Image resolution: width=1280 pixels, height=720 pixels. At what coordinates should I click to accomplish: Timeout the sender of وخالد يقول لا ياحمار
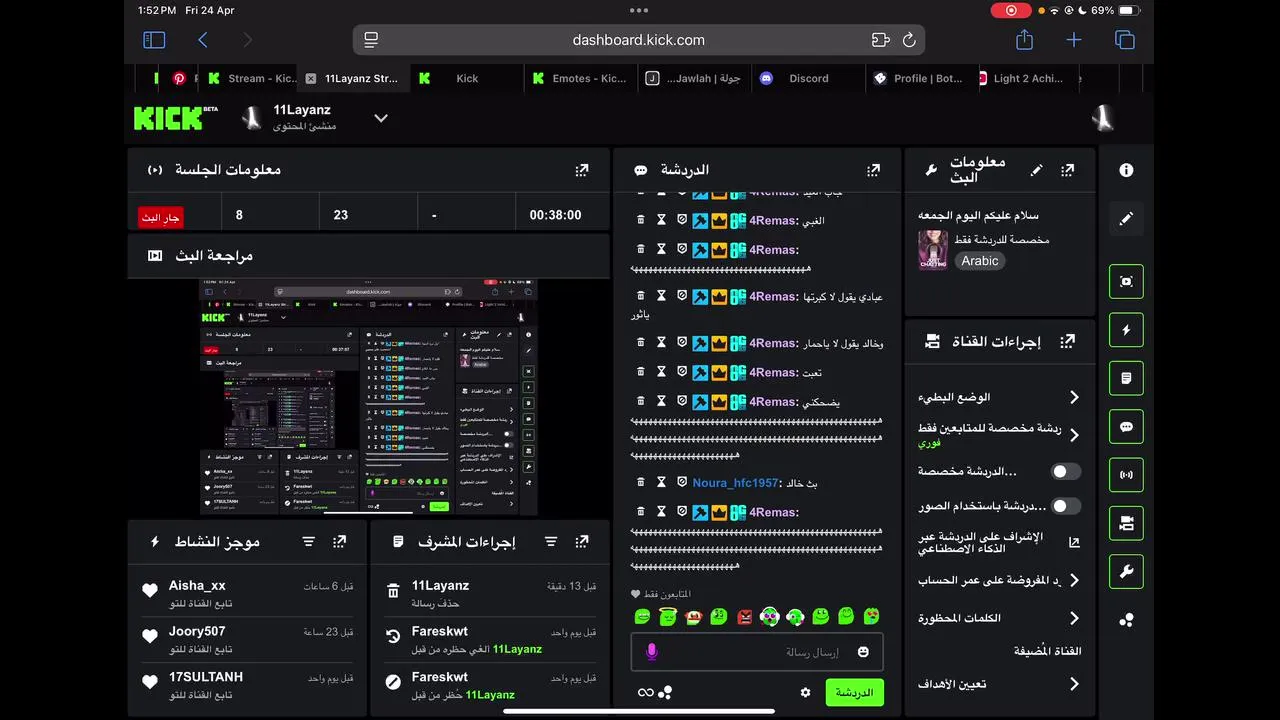661,343
